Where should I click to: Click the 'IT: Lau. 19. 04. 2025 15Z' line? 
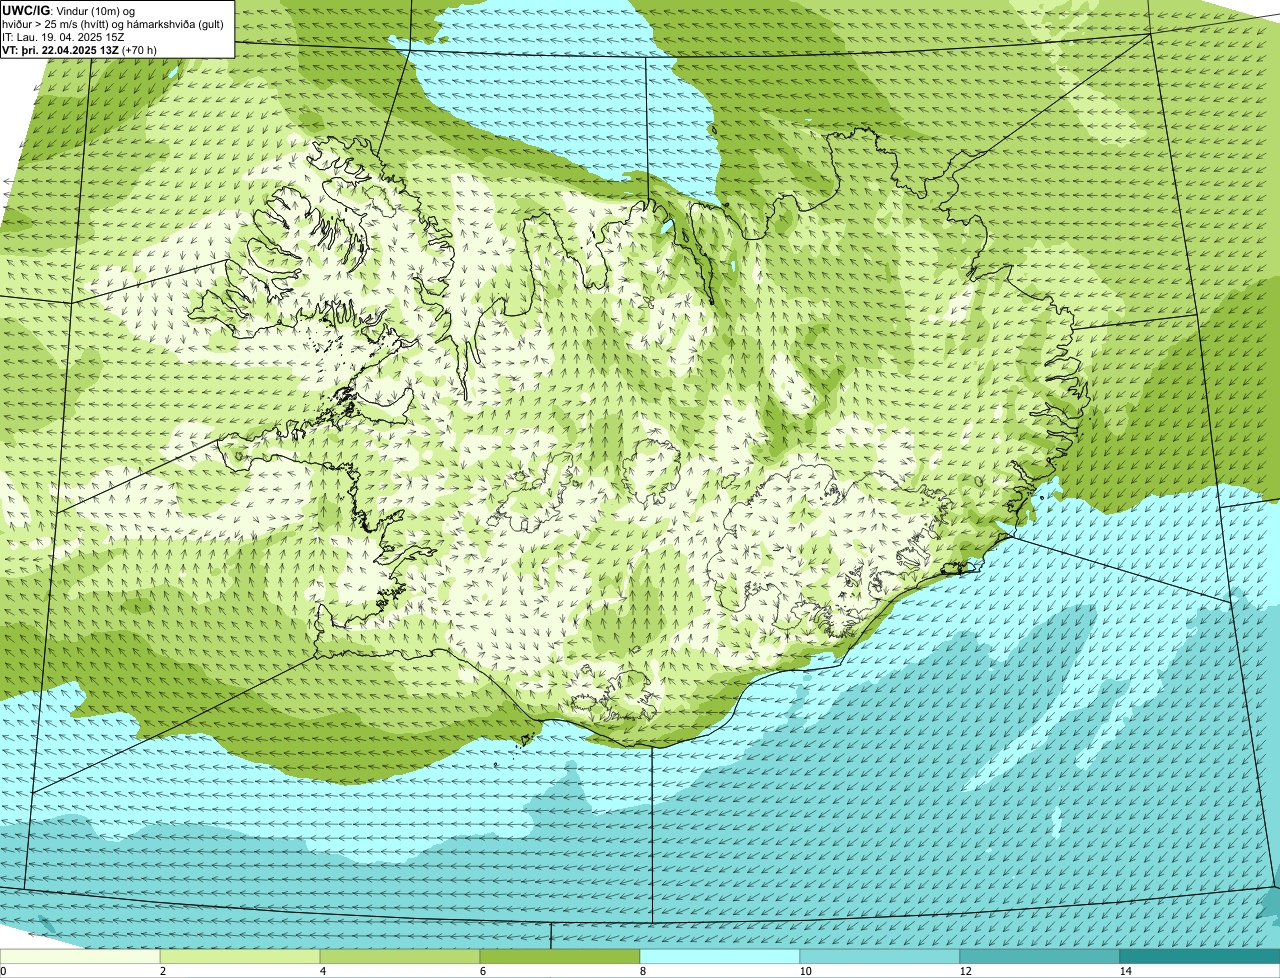64,37
